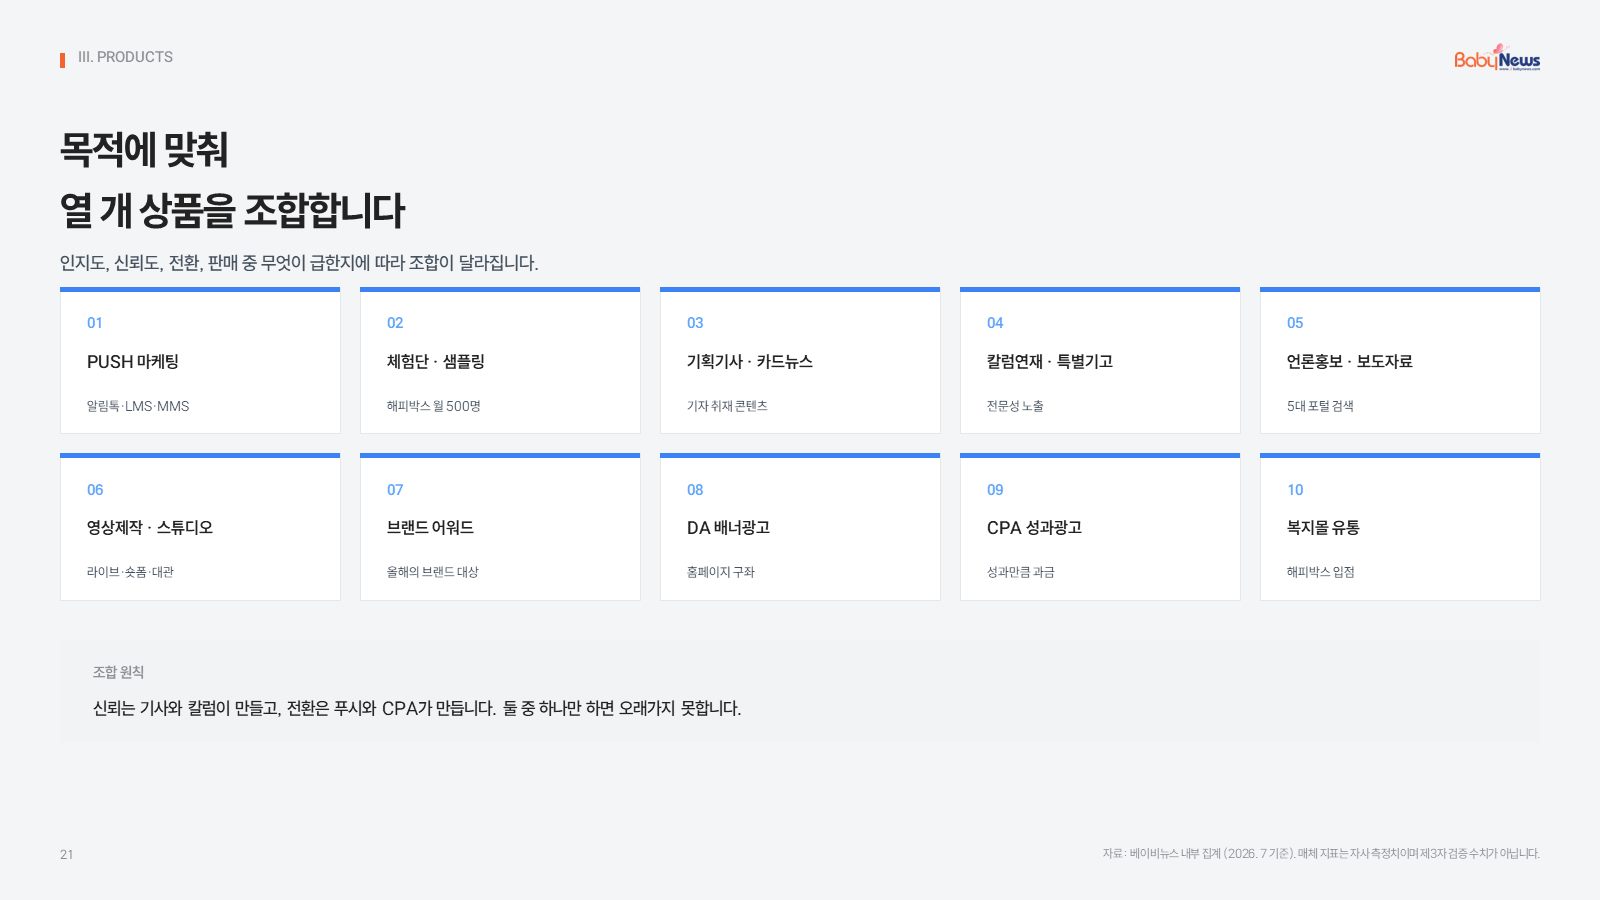Select the '해피박스 월 500명' text
This screenshot has width=1600, height=900.
[434, 406]
